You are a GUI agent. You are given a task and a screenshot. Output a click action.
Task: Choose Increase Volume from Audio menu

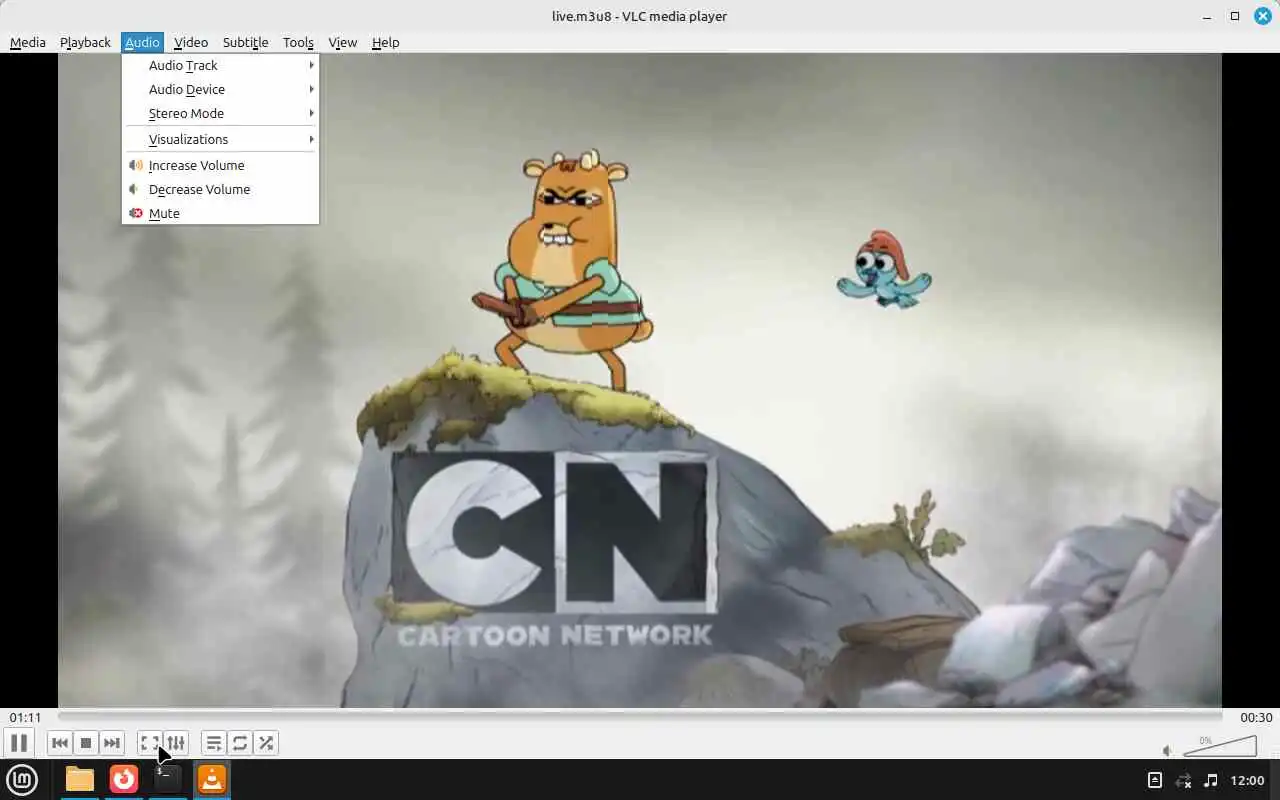click(x=220, y=165)
